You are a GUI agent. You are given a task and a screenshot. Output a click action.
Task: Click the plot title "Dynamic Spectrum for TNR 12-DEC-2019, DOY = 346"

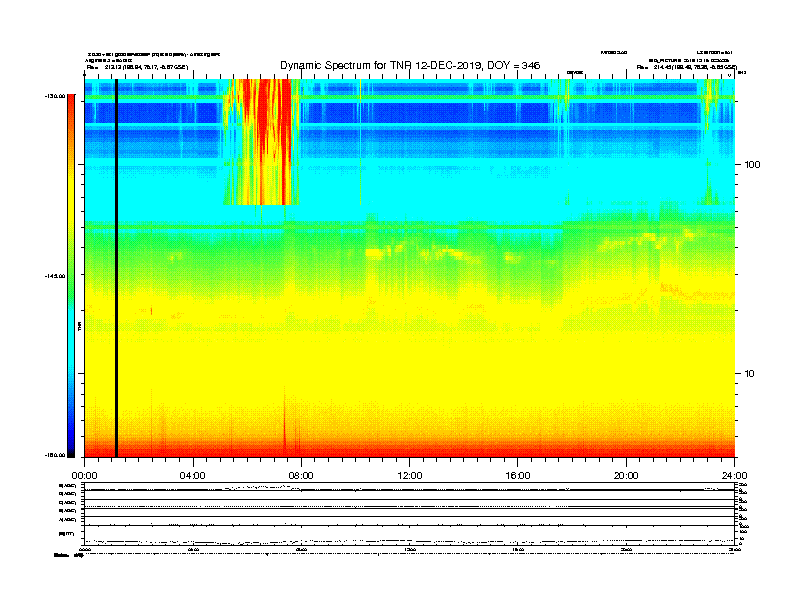click(410, 66)
